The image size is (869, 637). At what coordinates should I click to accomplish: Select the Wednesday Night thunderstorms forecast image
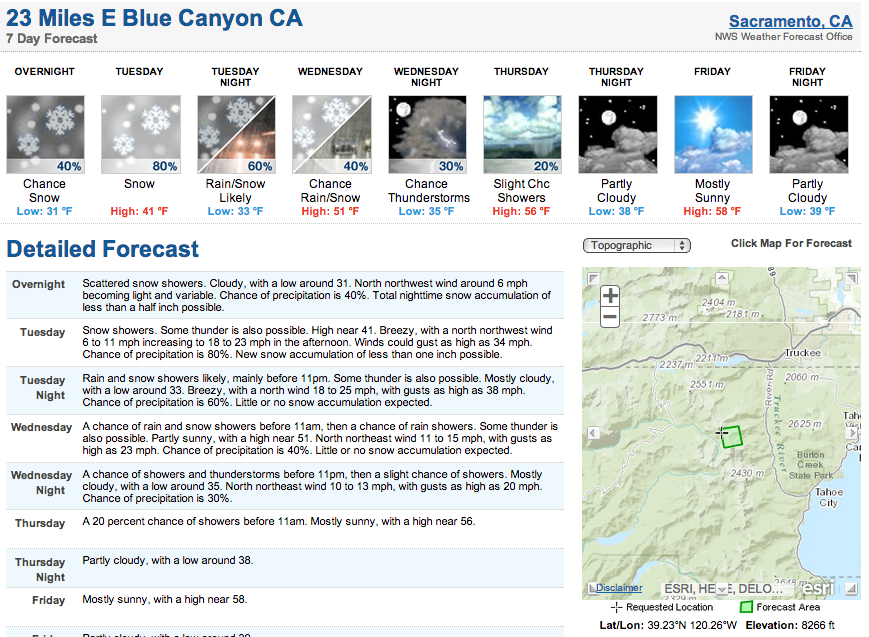(x=427, y=135)
